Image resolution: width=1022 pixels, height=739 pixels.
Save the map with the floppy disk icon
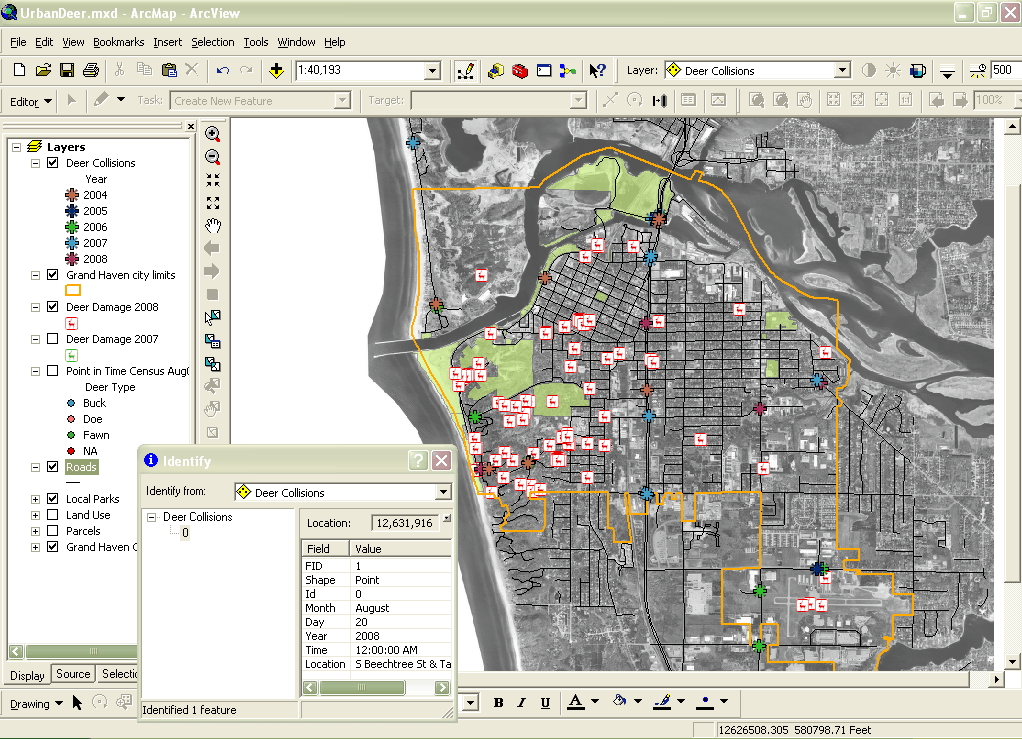(x=66, y=70)
